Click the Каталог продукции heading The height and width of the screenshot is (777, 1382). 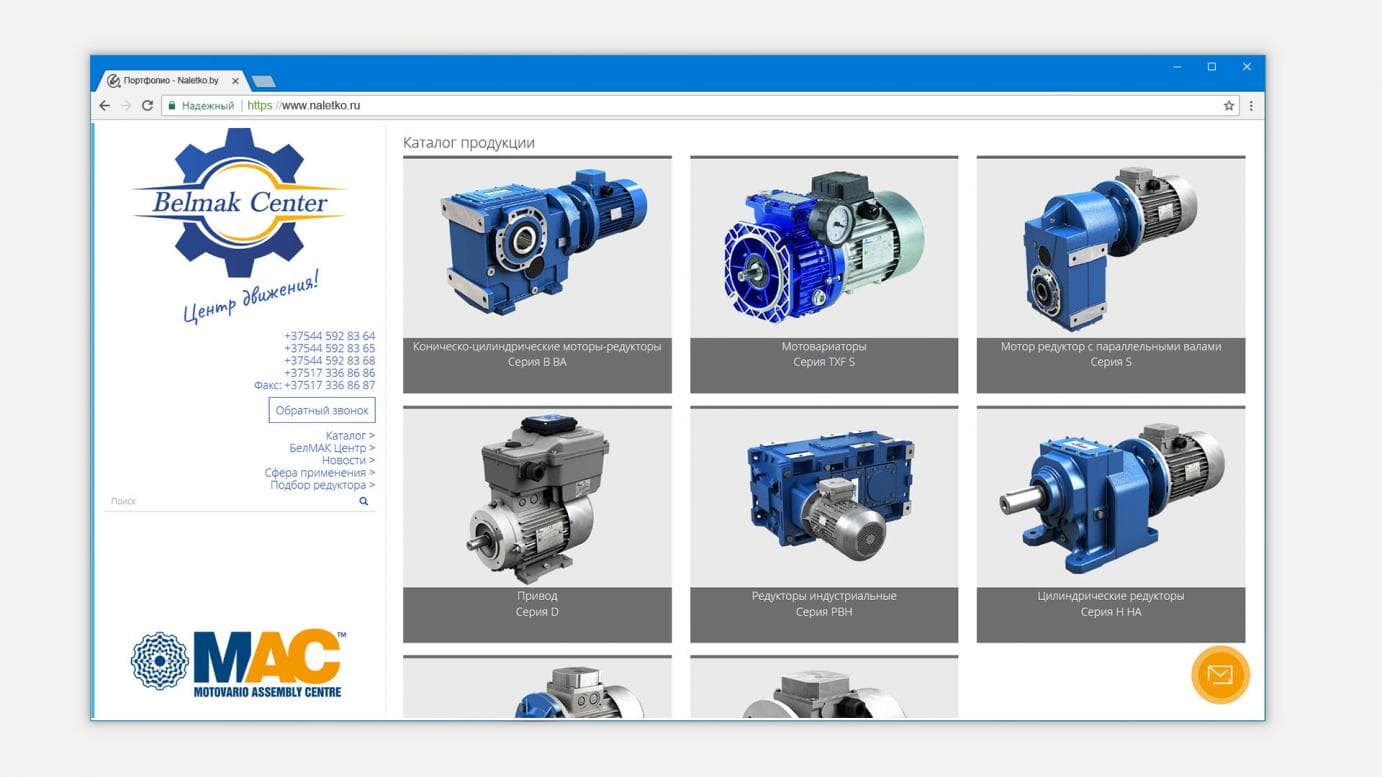[469, 143]
